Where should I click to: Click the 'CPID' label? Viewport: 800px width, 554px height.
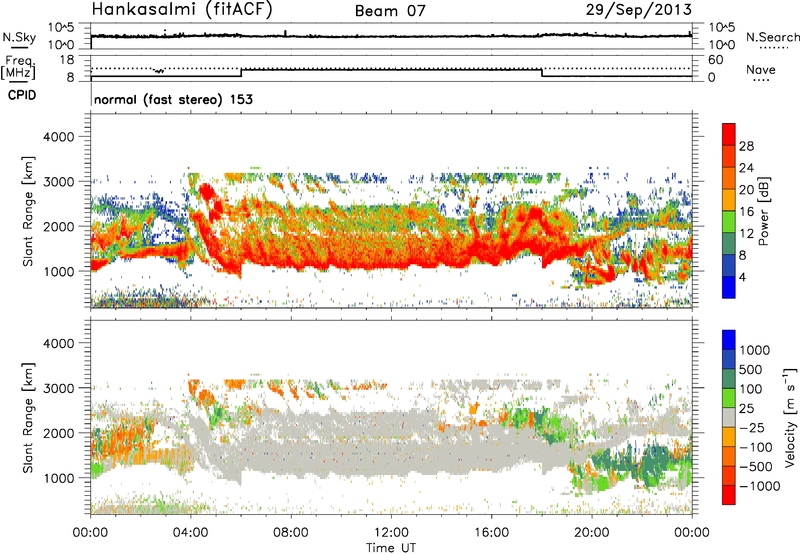point(22,95)
